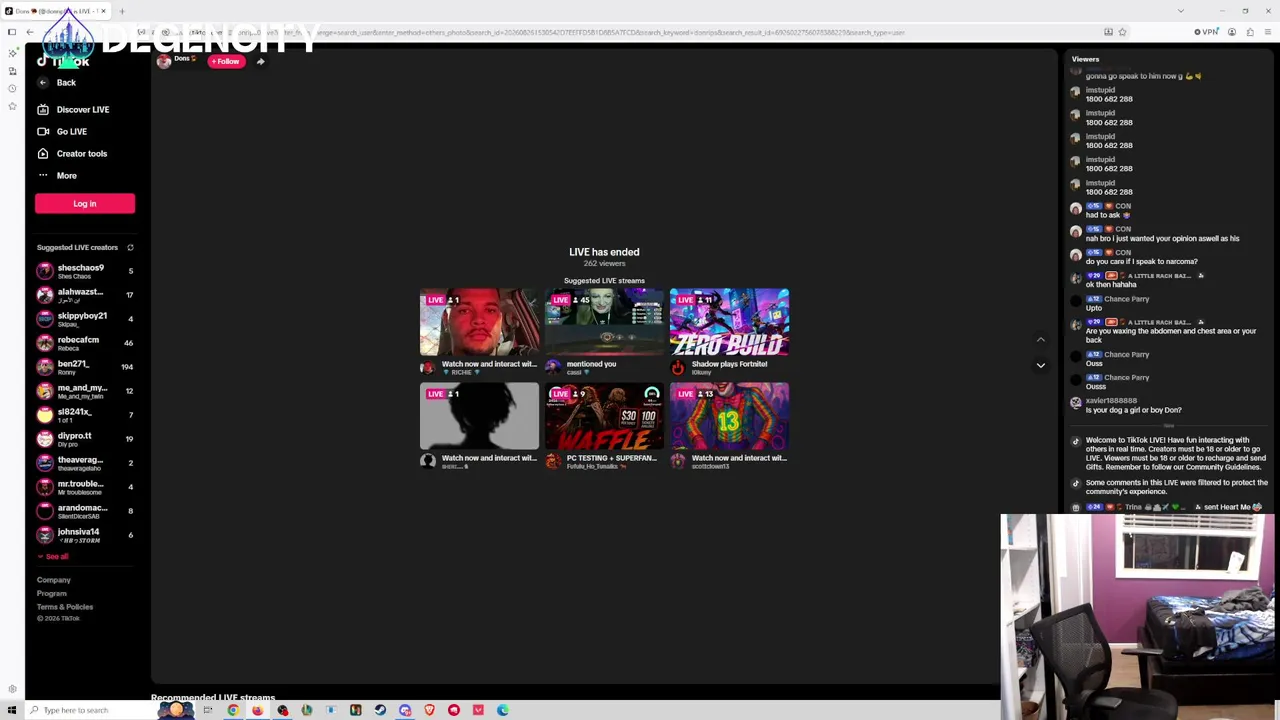Click 'LIVE has ended' message text
The width and height of the screenshot is (1280, 720).
tap(604, 252)
